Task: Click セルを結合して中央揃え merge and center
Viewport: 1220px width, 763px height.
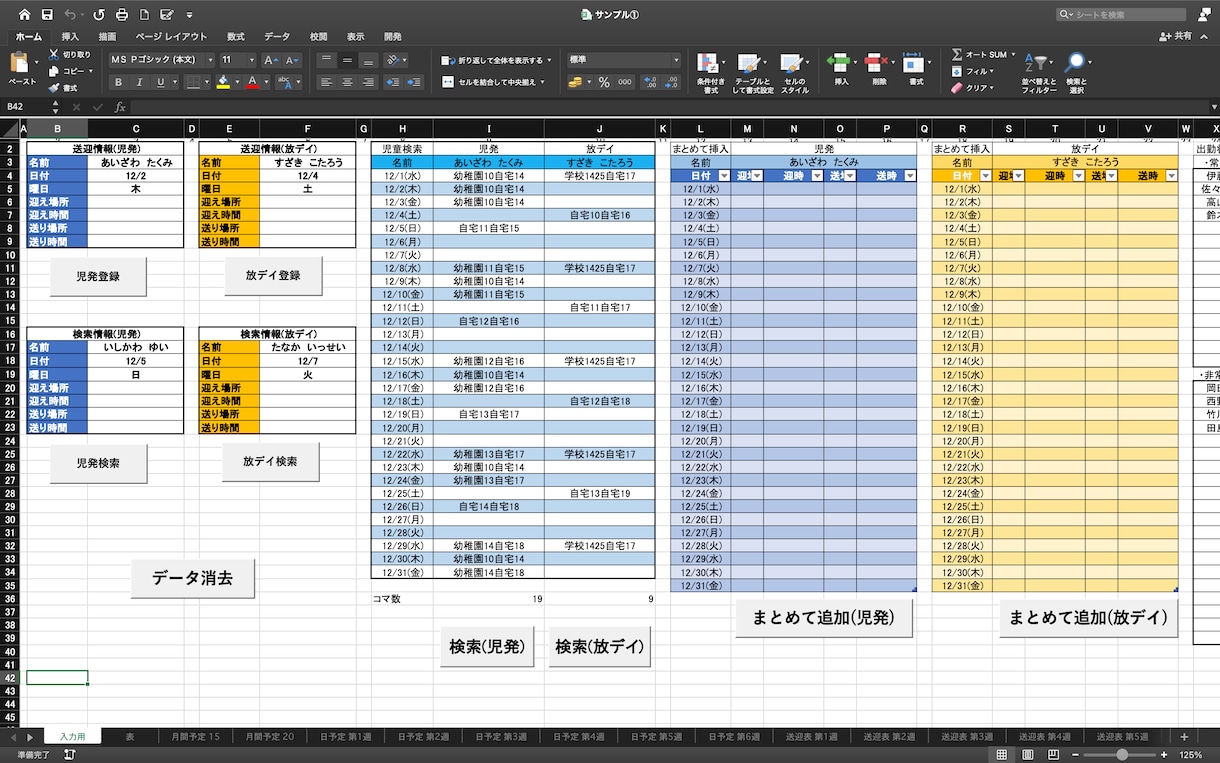Action: click(493, 83)
